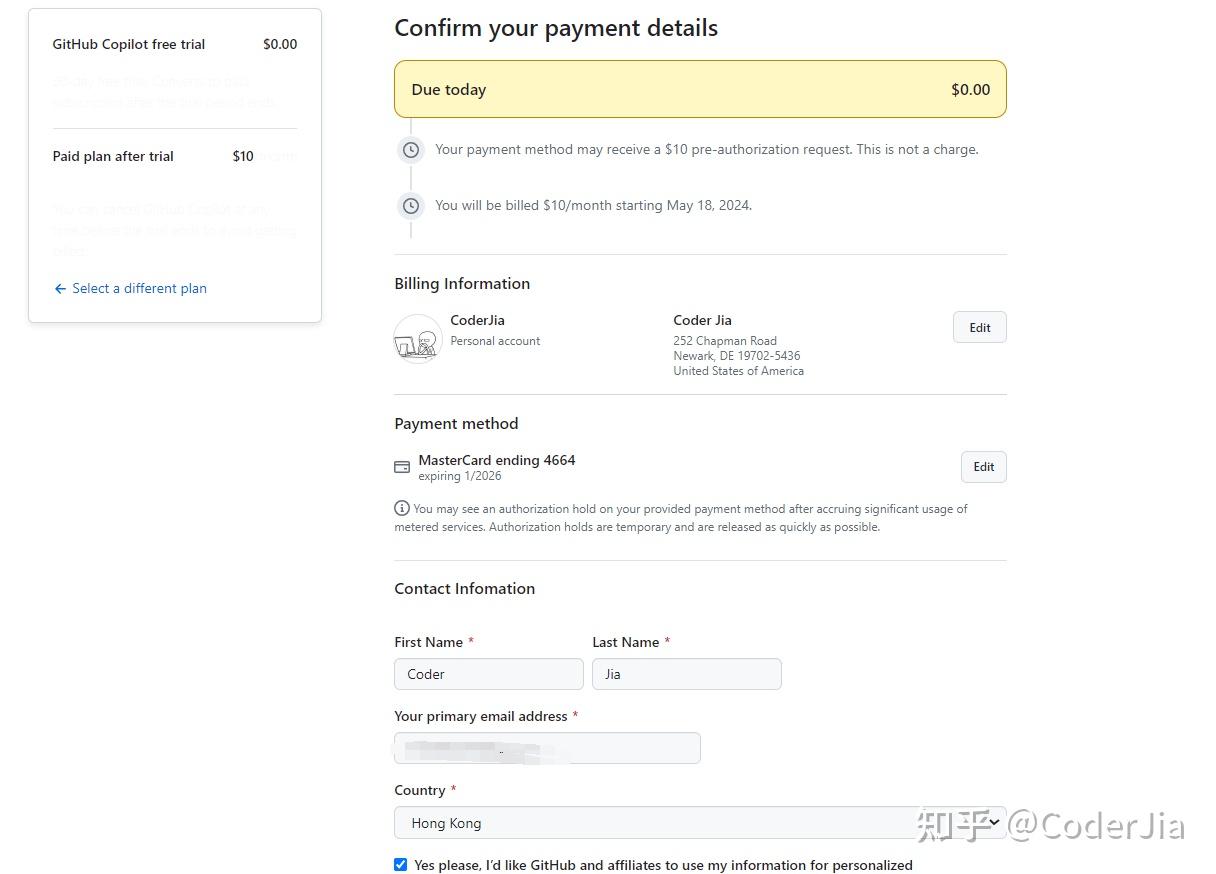The height and width of the screenshot is (874, 1216).
Task: Click the required field asterisk beside First Name
Action: (470, 641)
